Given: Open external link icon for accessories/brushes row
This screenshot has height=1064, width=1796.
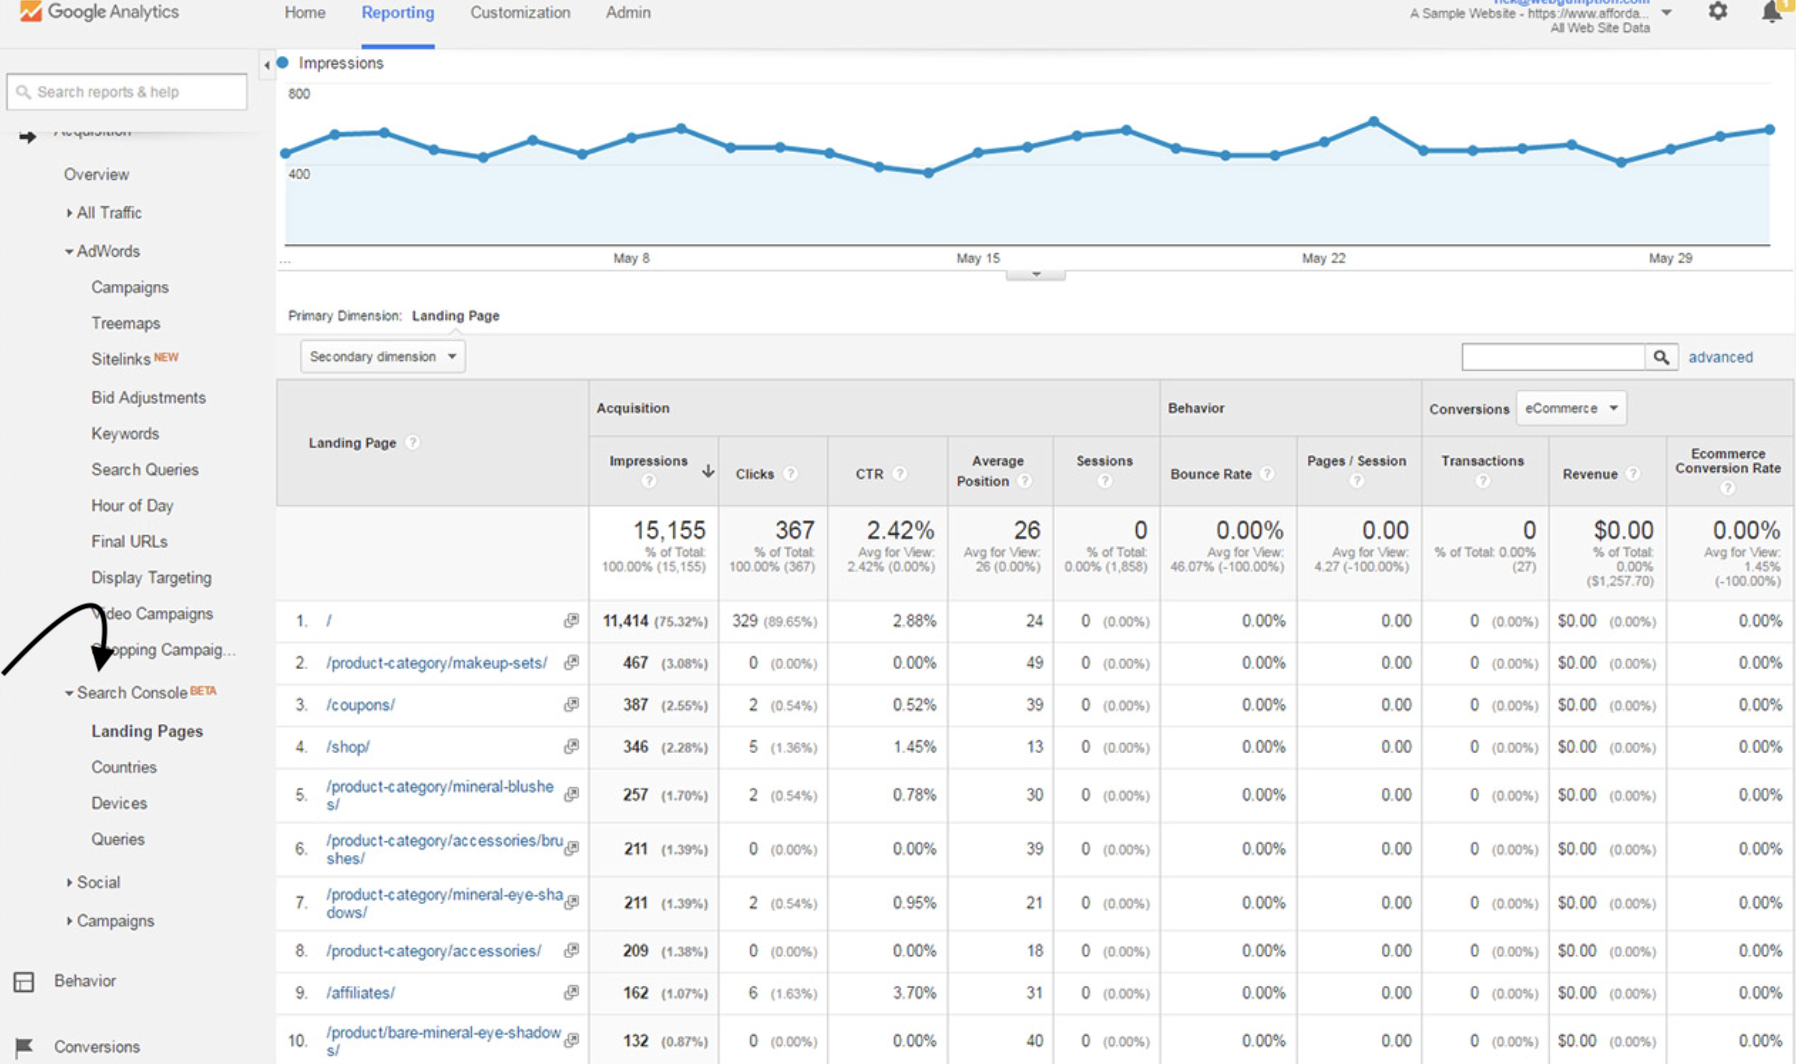Looking at the screenshot, I should 571,849.
